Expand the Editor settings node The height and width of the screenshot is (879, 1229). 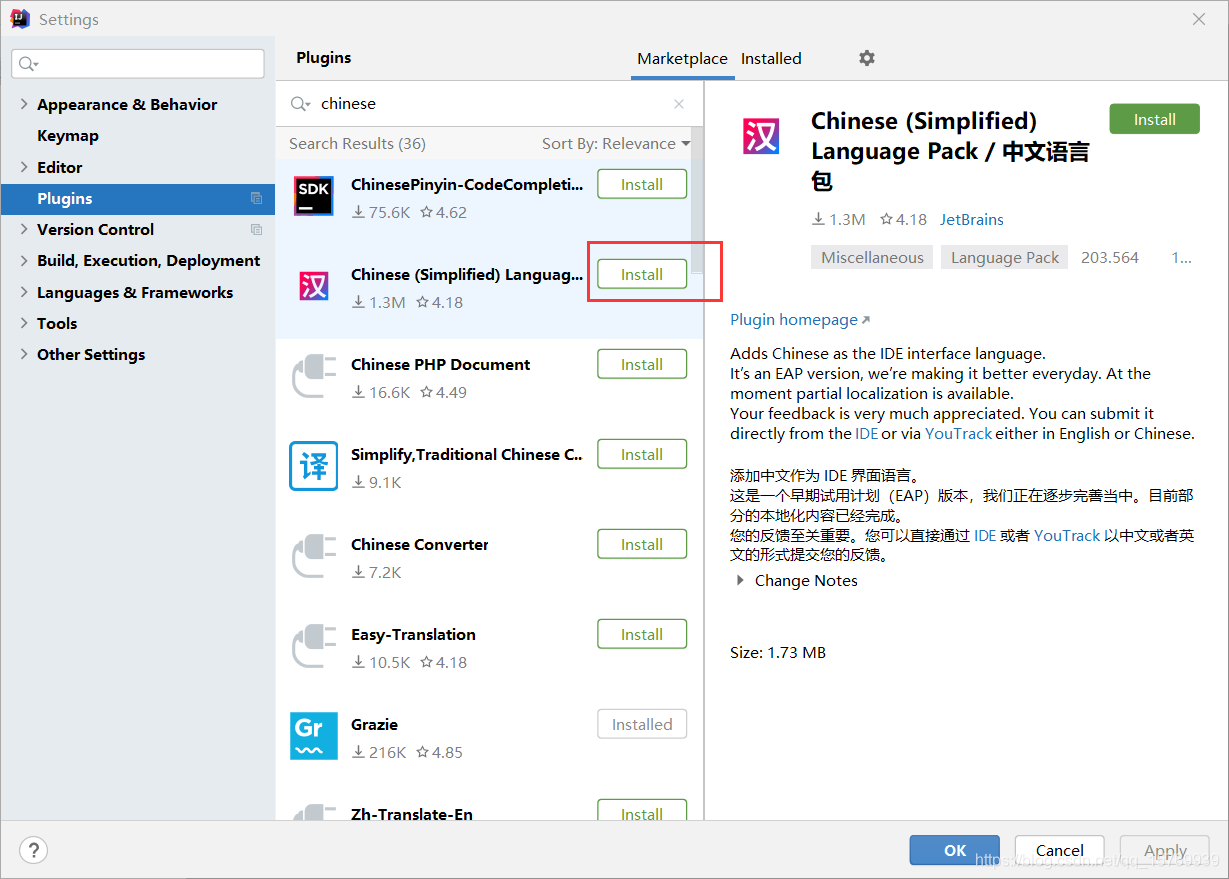(24, 167)
